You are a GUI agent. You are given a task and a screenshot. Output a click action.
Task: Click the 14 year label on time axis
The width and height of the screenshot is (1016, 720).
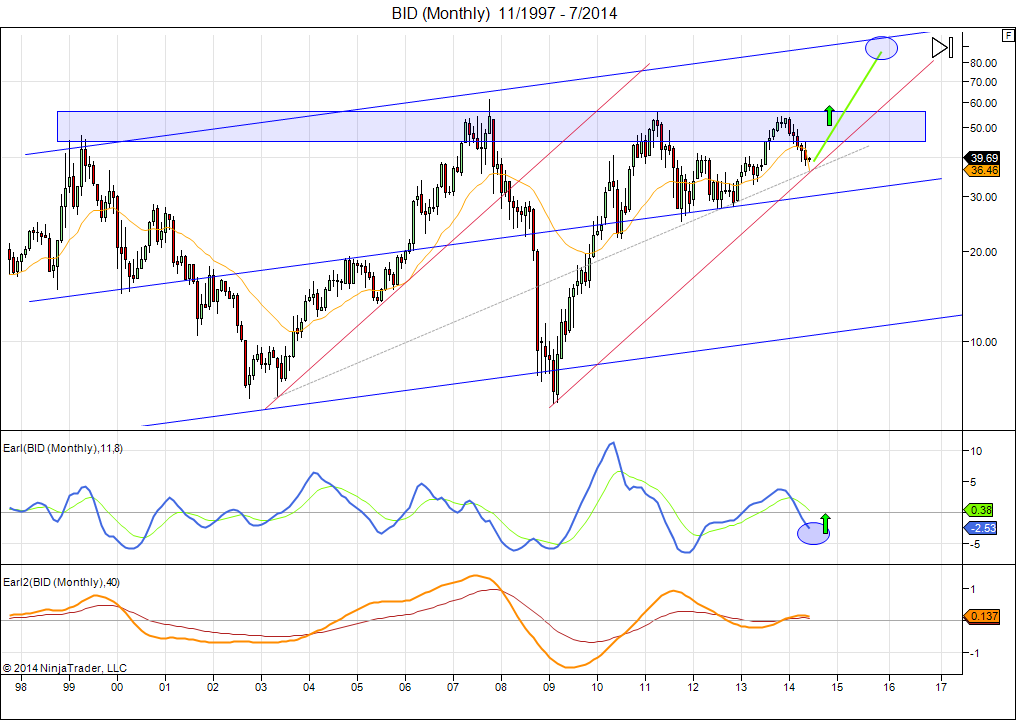tap(789, 688)
